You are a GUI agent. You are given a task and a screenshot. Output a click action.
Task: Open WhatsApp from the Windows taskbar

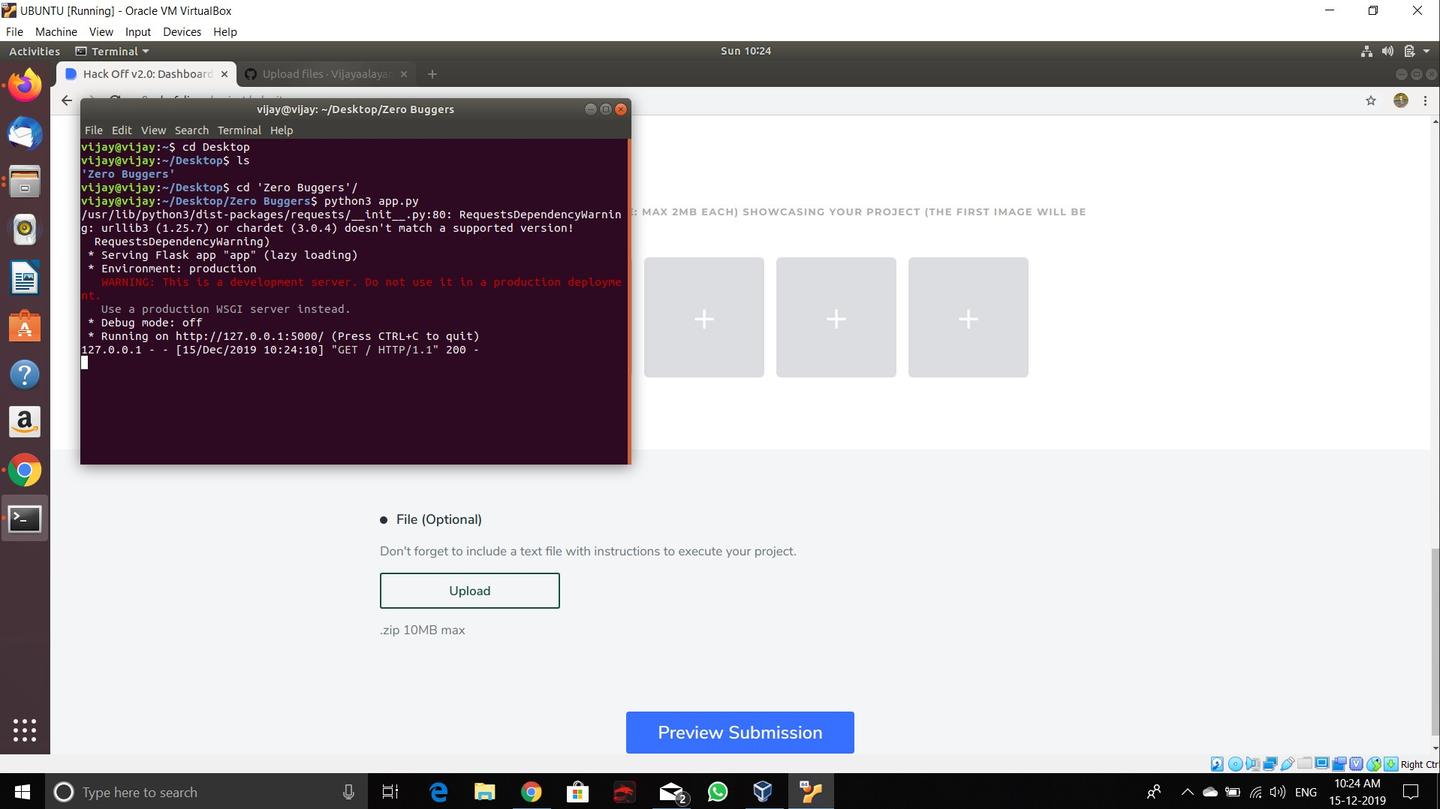[718, 791]
